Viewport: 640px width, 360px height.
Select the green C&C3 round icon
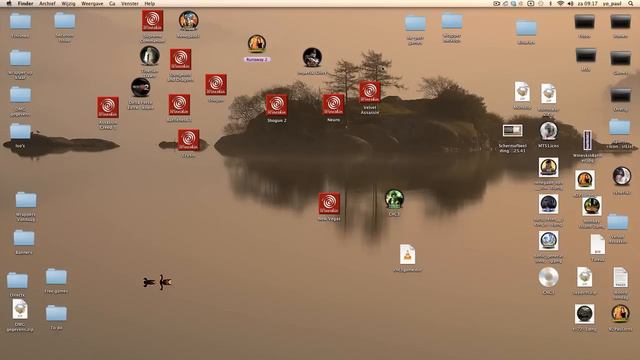394,199
